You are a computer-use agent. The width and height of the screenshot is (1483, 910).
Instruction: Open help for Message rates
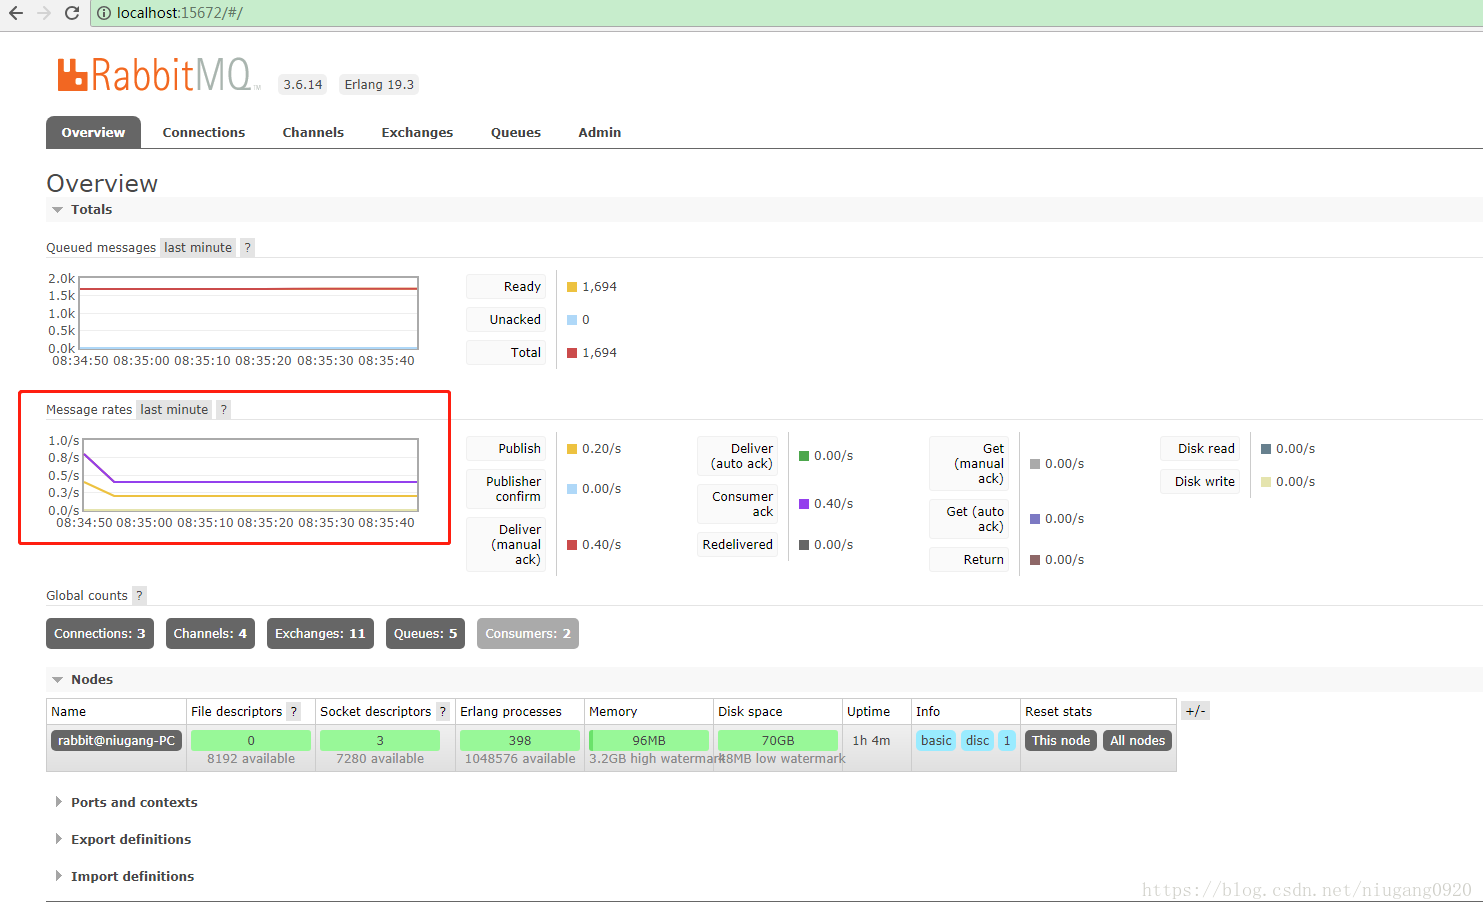tap(224, 410)
